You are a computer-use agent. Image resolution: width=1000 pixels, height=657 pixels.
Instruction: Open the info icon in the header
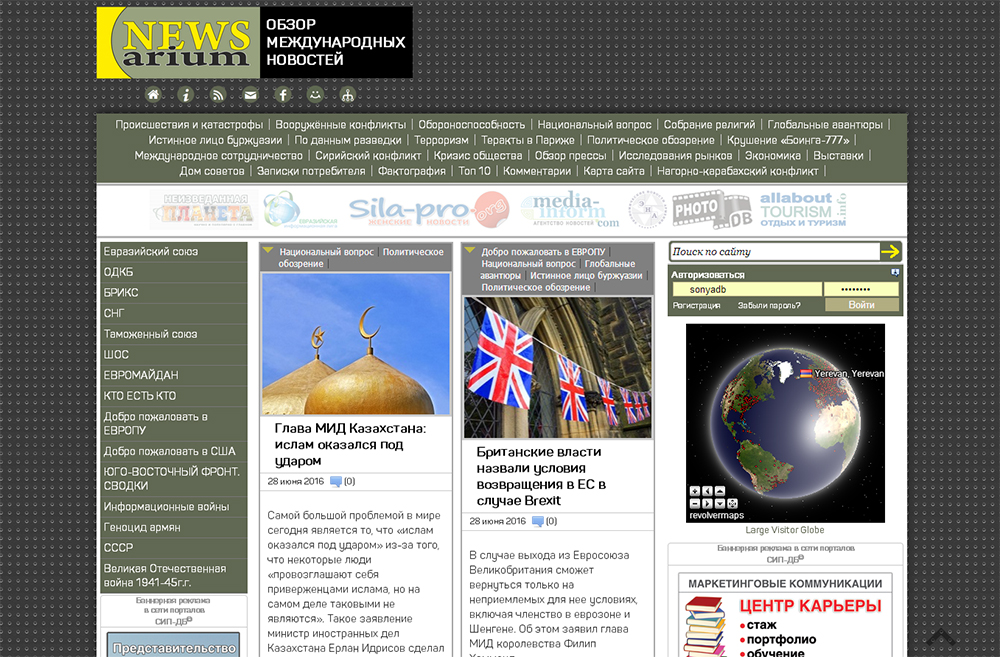pos(185,95)
